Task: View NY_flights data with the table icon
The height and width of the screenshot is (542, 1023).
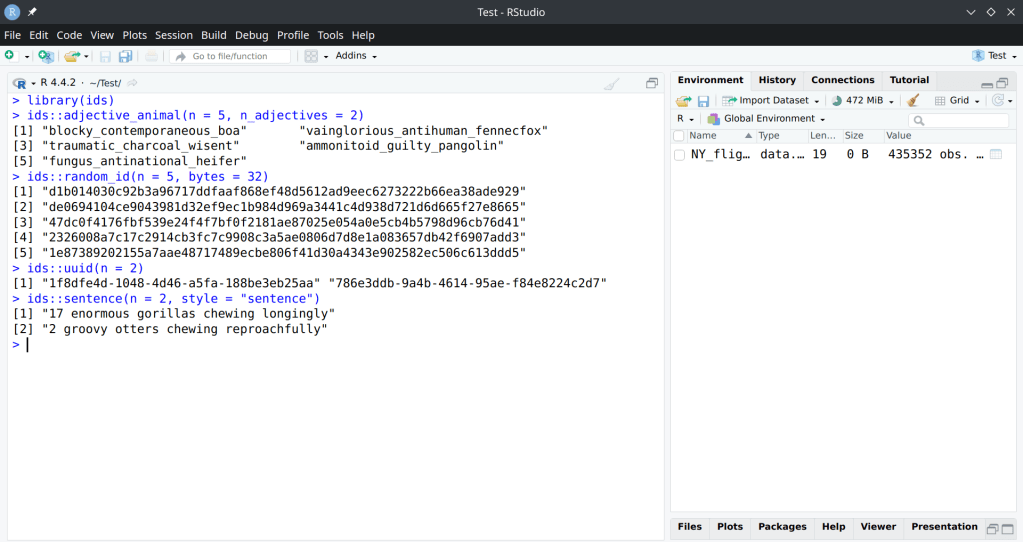Action: click(x=996, y=155)
